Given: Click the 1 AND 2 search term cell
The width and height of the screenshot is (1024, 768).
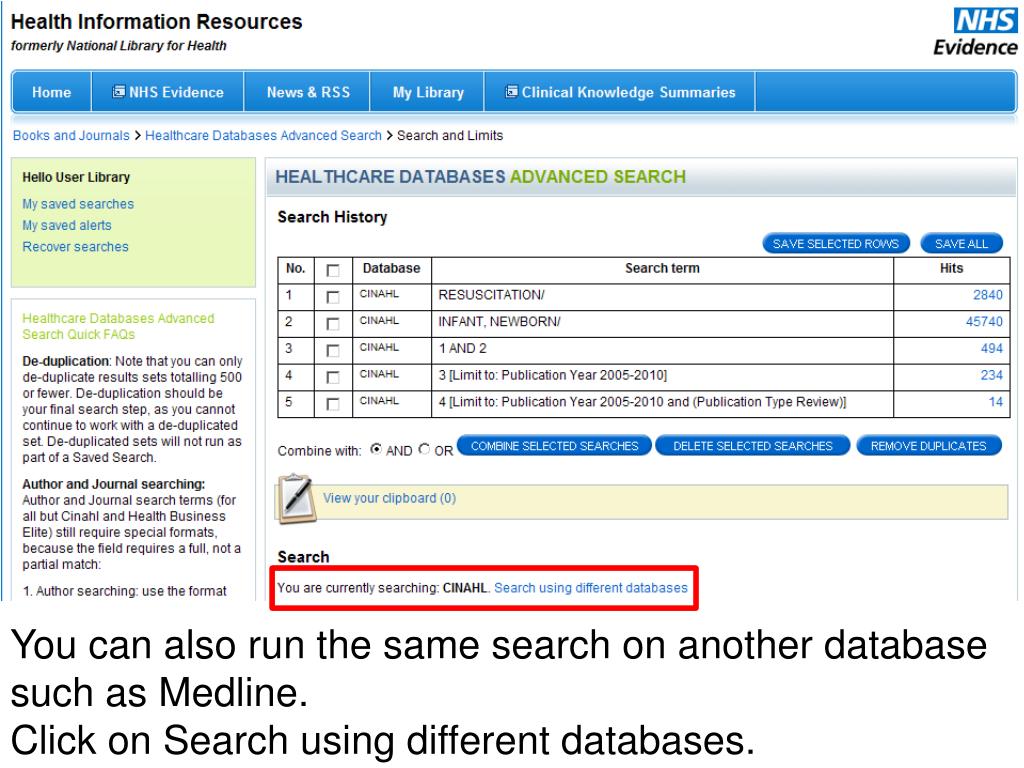Looking at the screenshot, I should (662, 349).
